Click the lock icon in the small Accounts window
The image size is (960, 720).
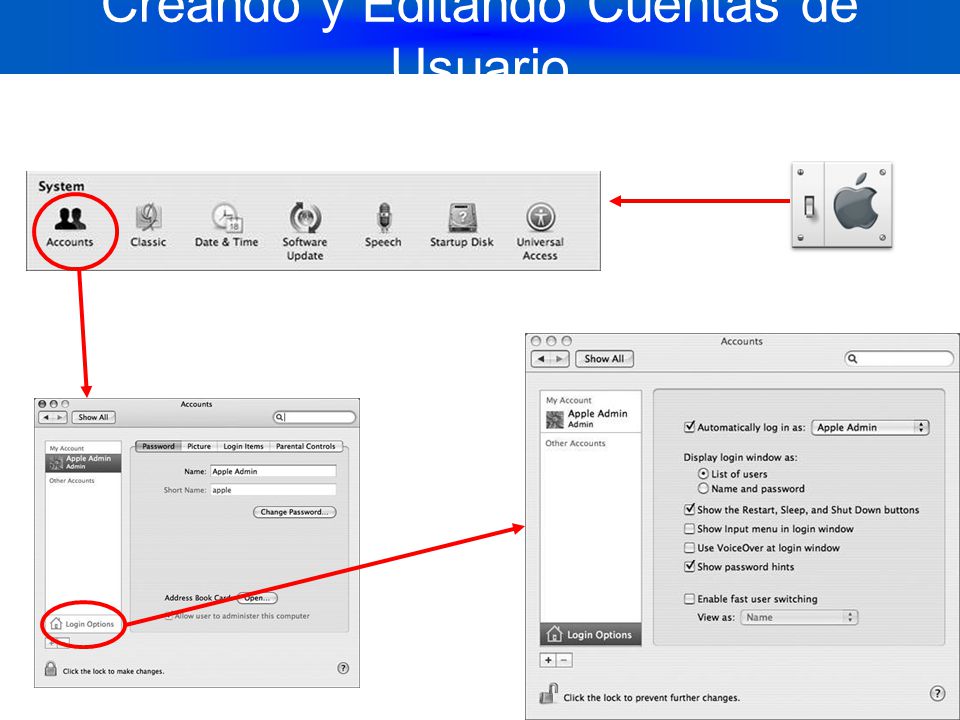pos(51,669)
